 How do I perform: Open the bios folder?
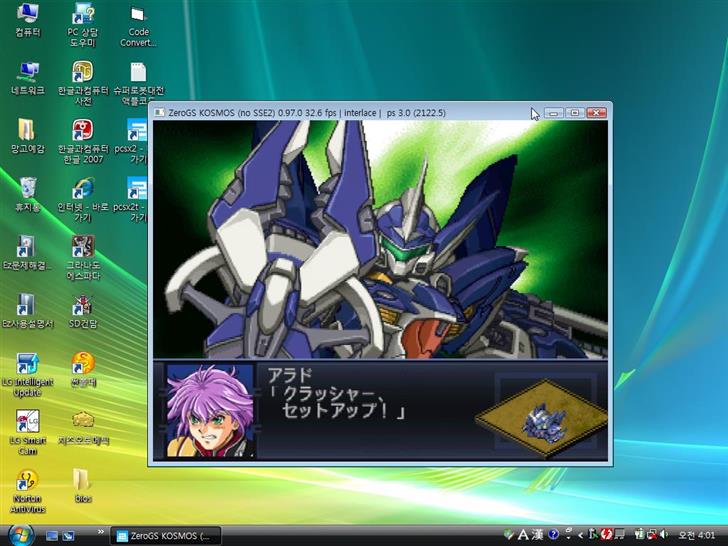click(83, 486)
